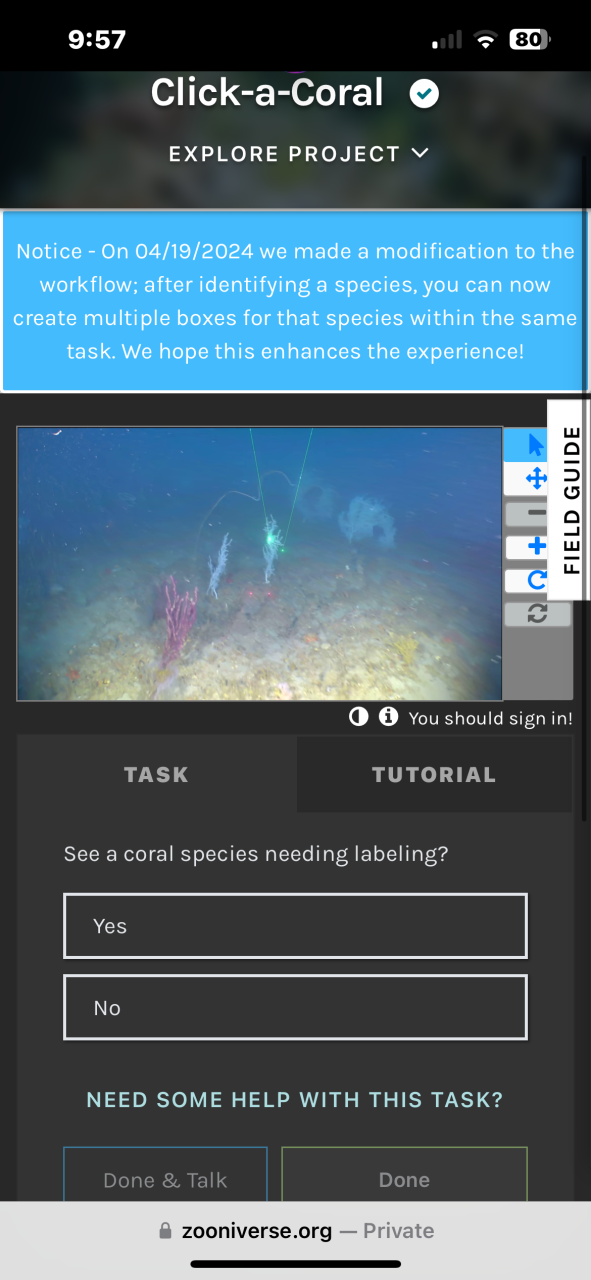
Task: Reset the image view
Action: (x=537, y=614)
